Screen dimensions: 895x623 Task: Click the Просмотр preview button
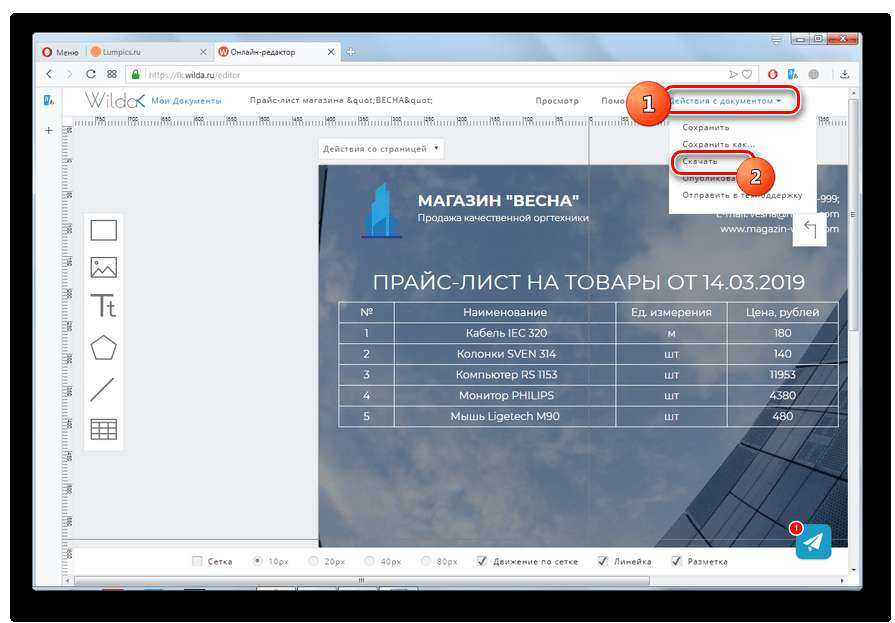click(x=557, y=101)
